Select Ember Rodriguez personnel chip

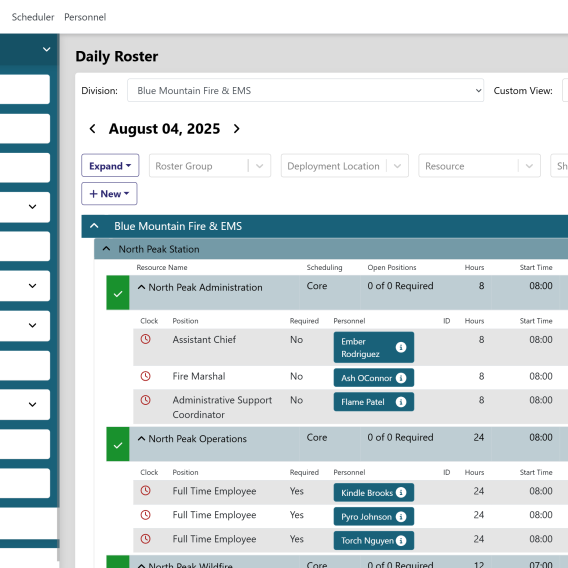[373, 347]
